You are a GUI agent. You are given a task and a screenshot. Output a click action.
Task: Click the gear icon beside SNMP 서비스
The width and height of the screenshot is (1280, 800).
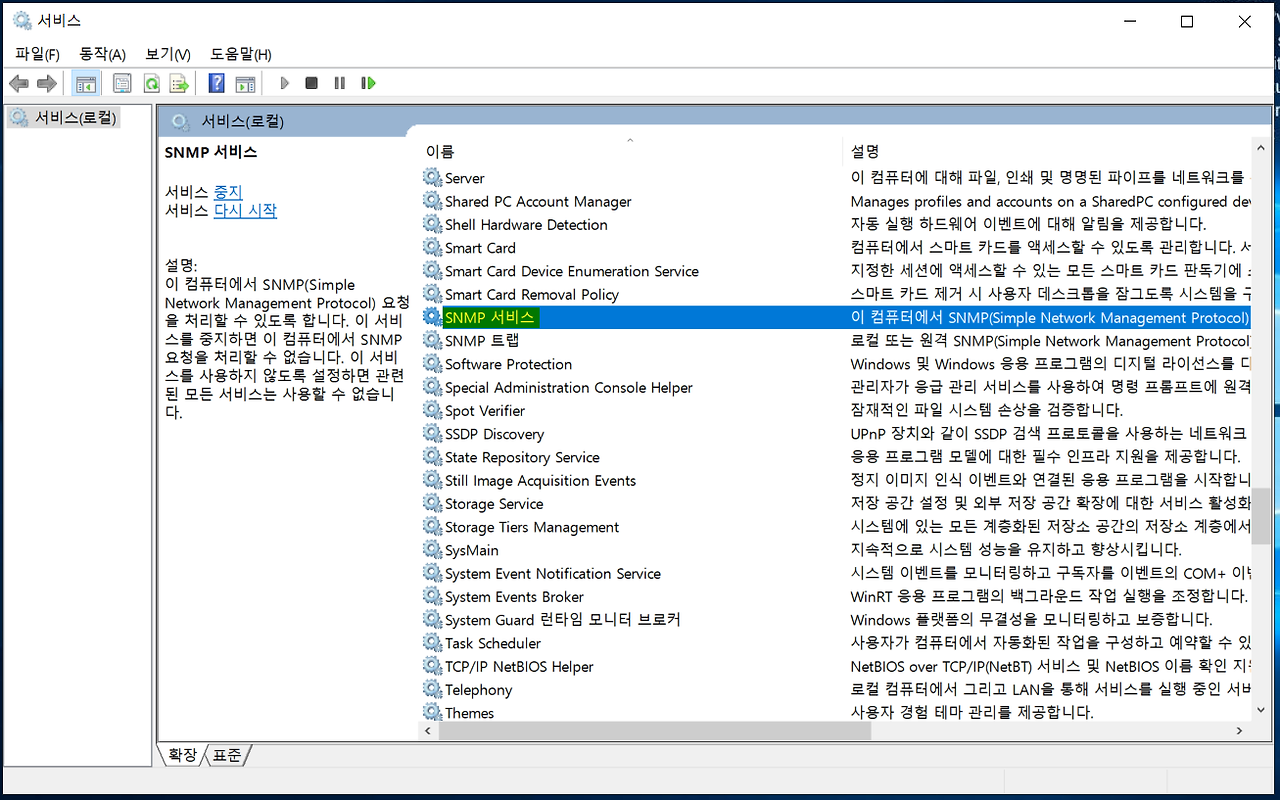(x=432, y=318)
